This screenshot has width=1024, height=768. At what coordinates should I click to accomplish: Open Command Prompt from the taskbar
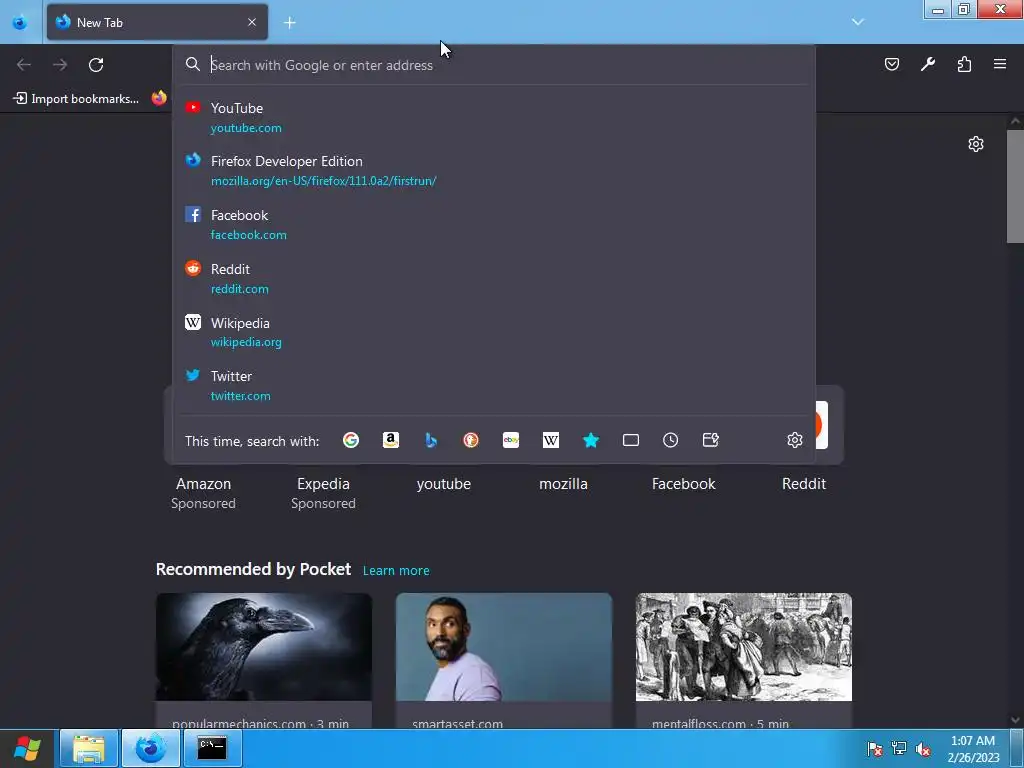click(212, 748)
